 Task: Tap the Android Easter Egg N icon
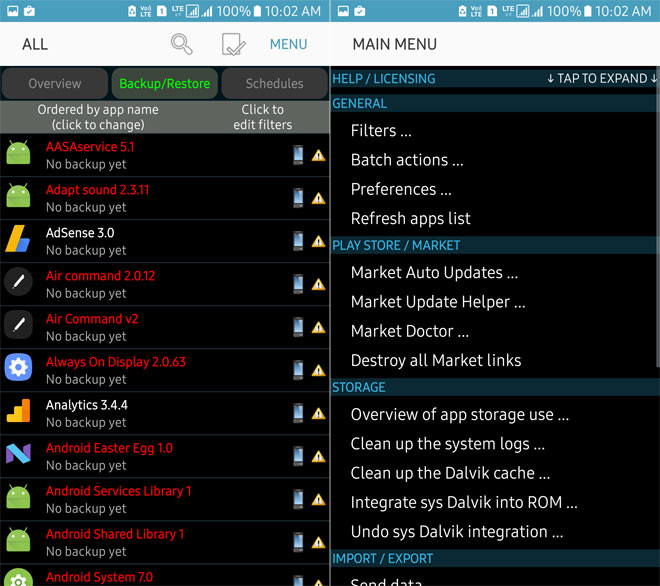tap(18, 454)
